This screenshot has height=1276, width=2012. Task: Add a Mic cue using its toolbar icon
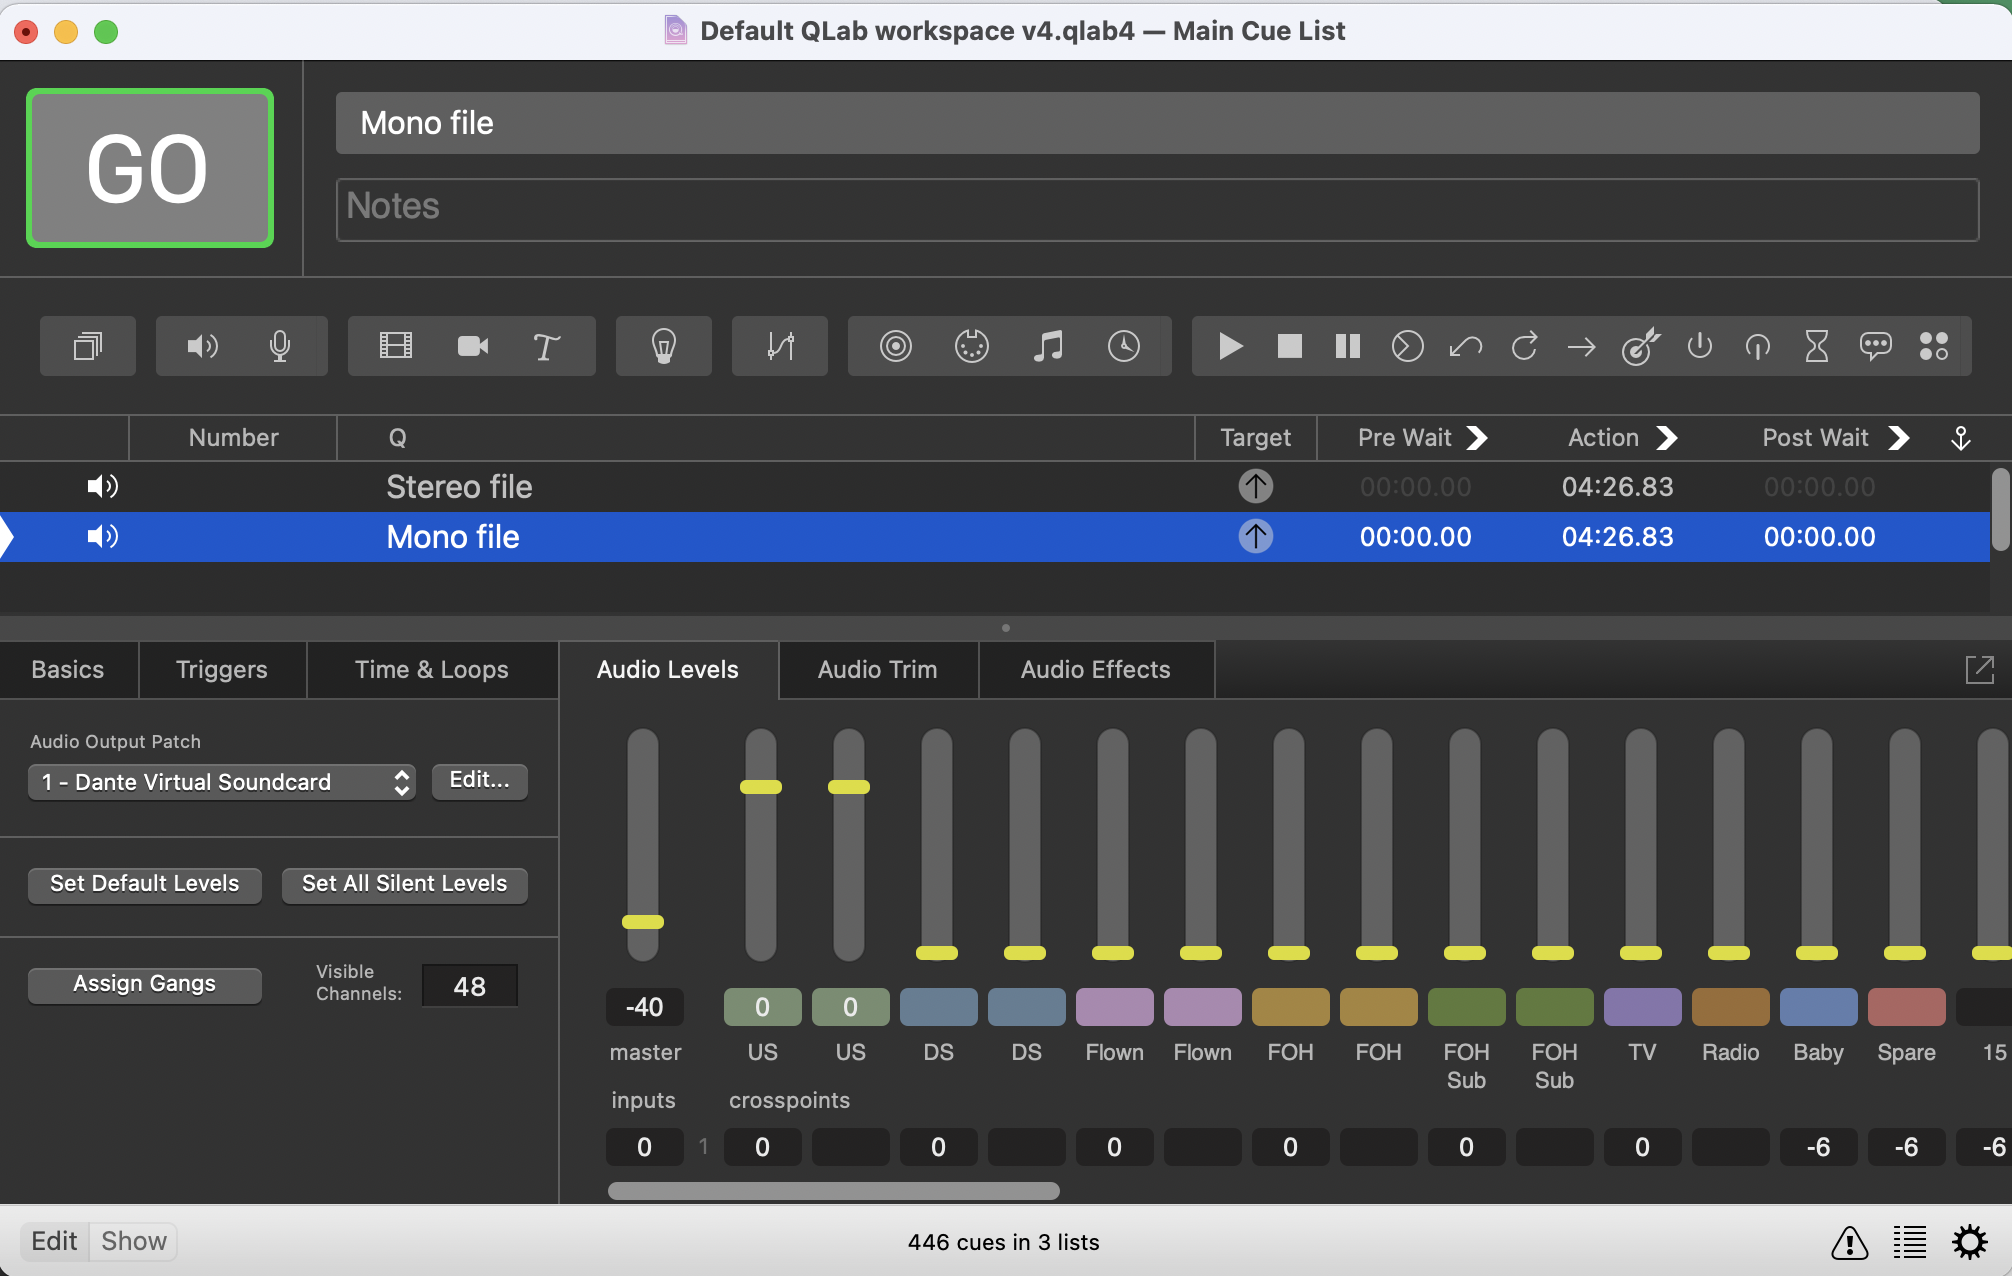[x=280, y=346]
